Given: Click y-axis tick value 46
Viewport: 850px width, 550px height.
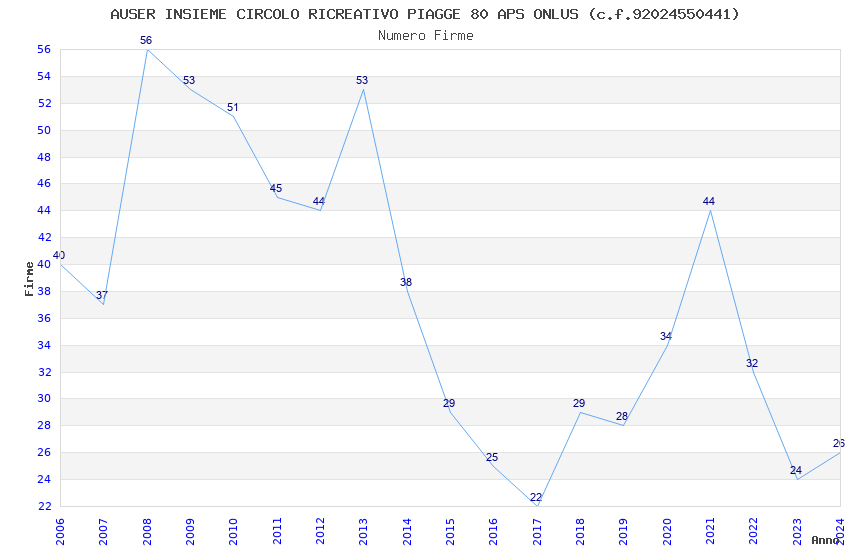Looking at the screenshot, I should coord(44,183).
